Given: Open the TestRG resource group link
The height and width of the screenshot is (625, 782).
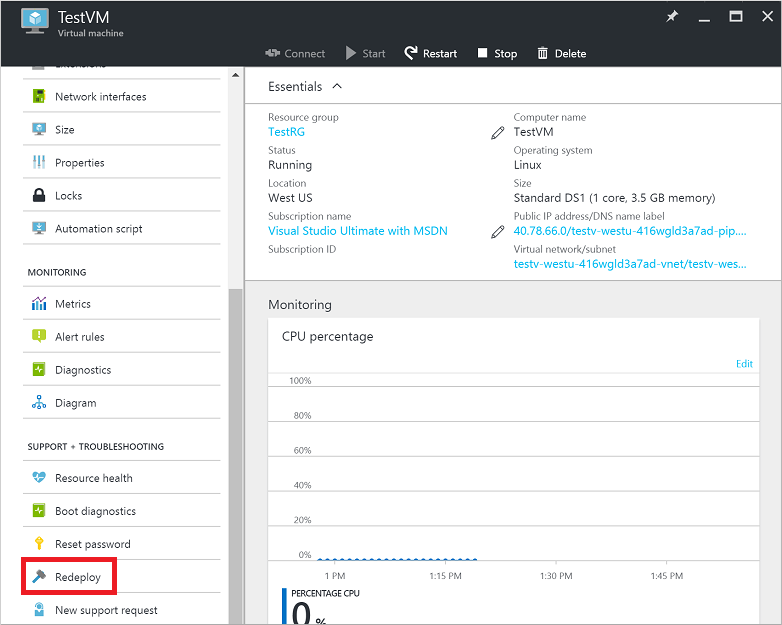Looking at the screenshot, I should coord(286,132).
